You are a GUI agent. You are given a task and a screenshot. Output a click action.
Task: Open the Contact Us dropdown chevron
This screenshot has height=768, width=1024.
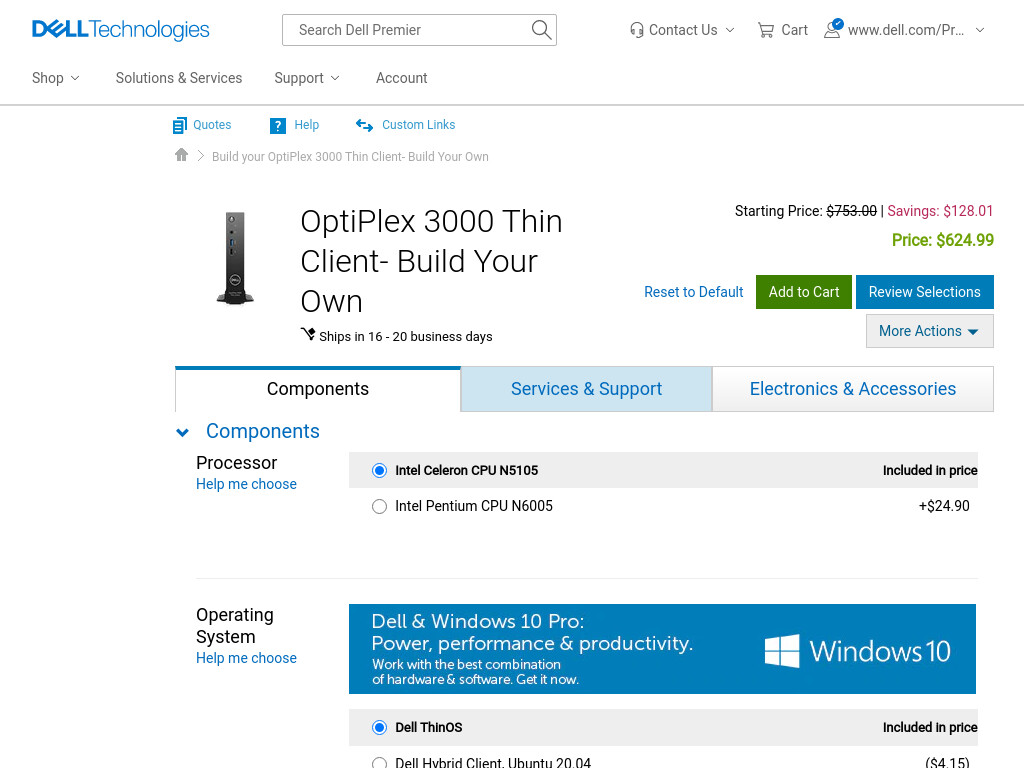click(x=730, y=30)
